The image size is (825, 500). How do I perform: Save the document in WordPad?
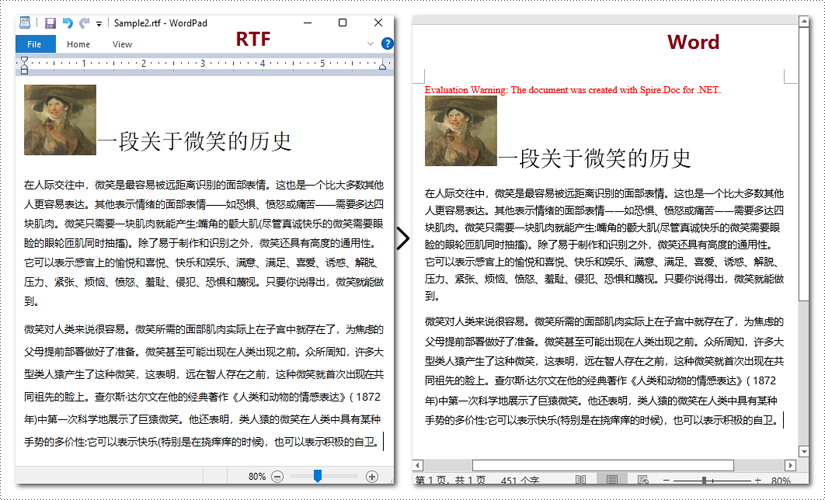pos(50,23)
